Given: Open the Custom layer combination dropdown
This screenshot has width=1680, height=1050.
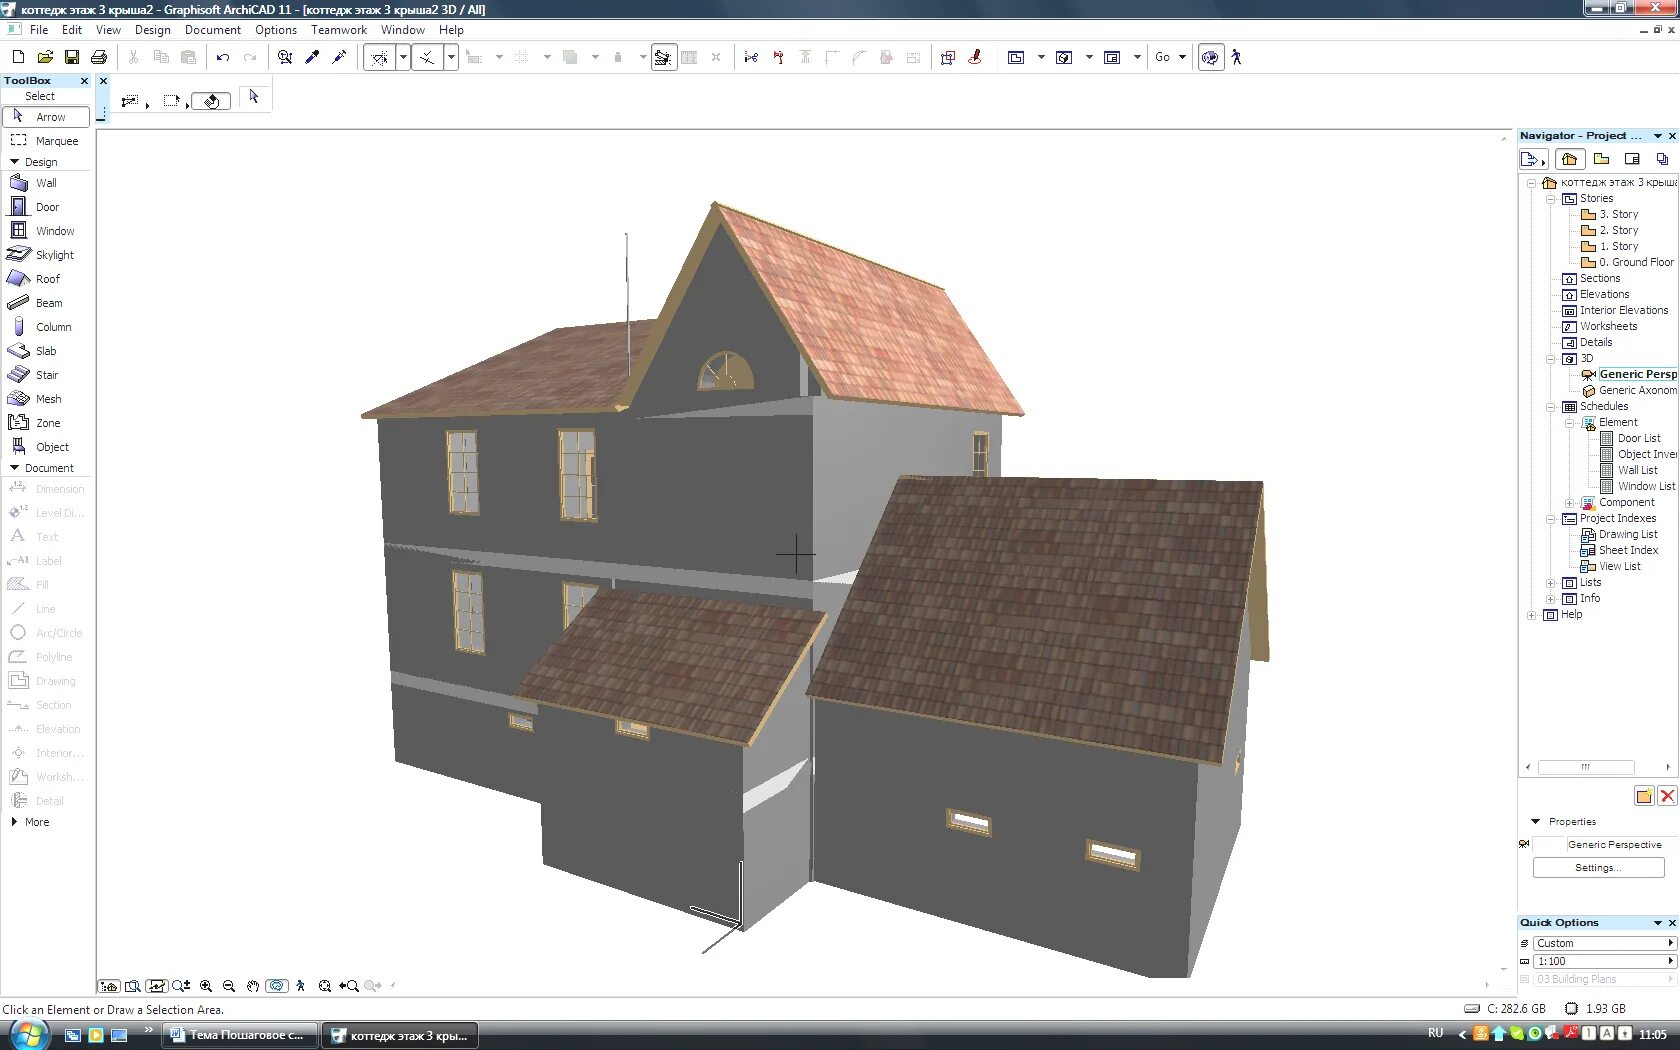Looking at the screenshot, I should click(1604, 943).
